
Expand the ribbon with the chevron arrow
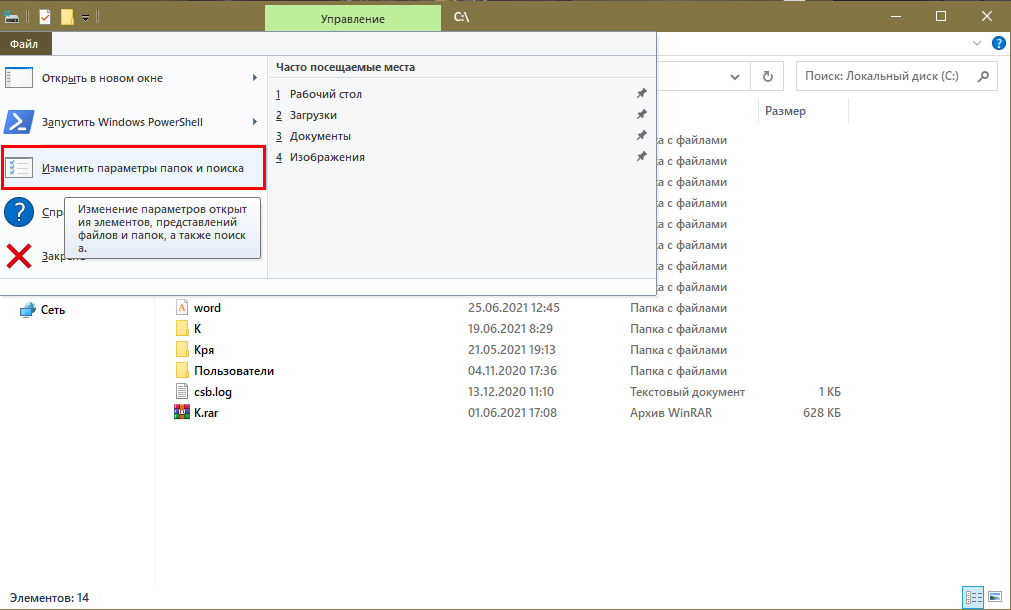(977, 44)
